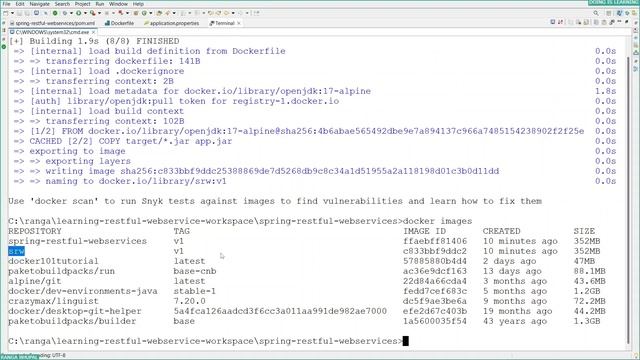Viewport: 640px width, 360px height.
Task: Open the Search menu
Action: coord(62,4)
